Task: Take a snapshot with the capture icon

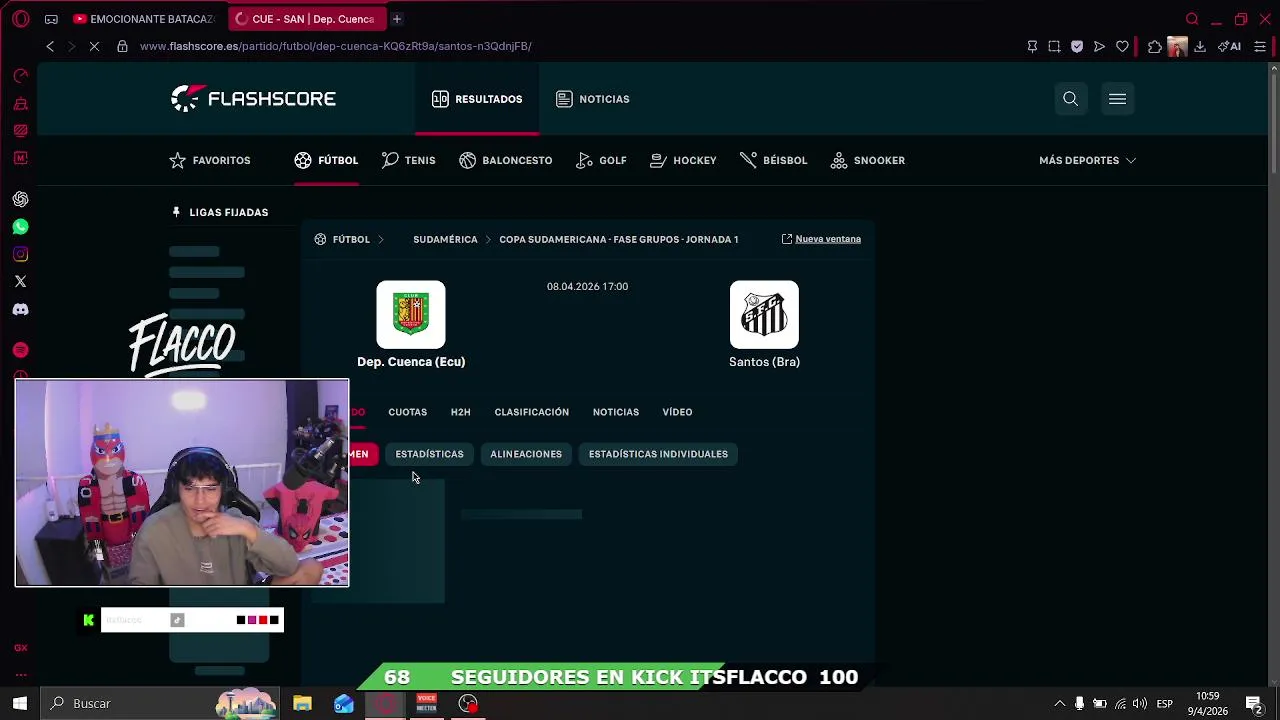Action: coord(1054,46)
